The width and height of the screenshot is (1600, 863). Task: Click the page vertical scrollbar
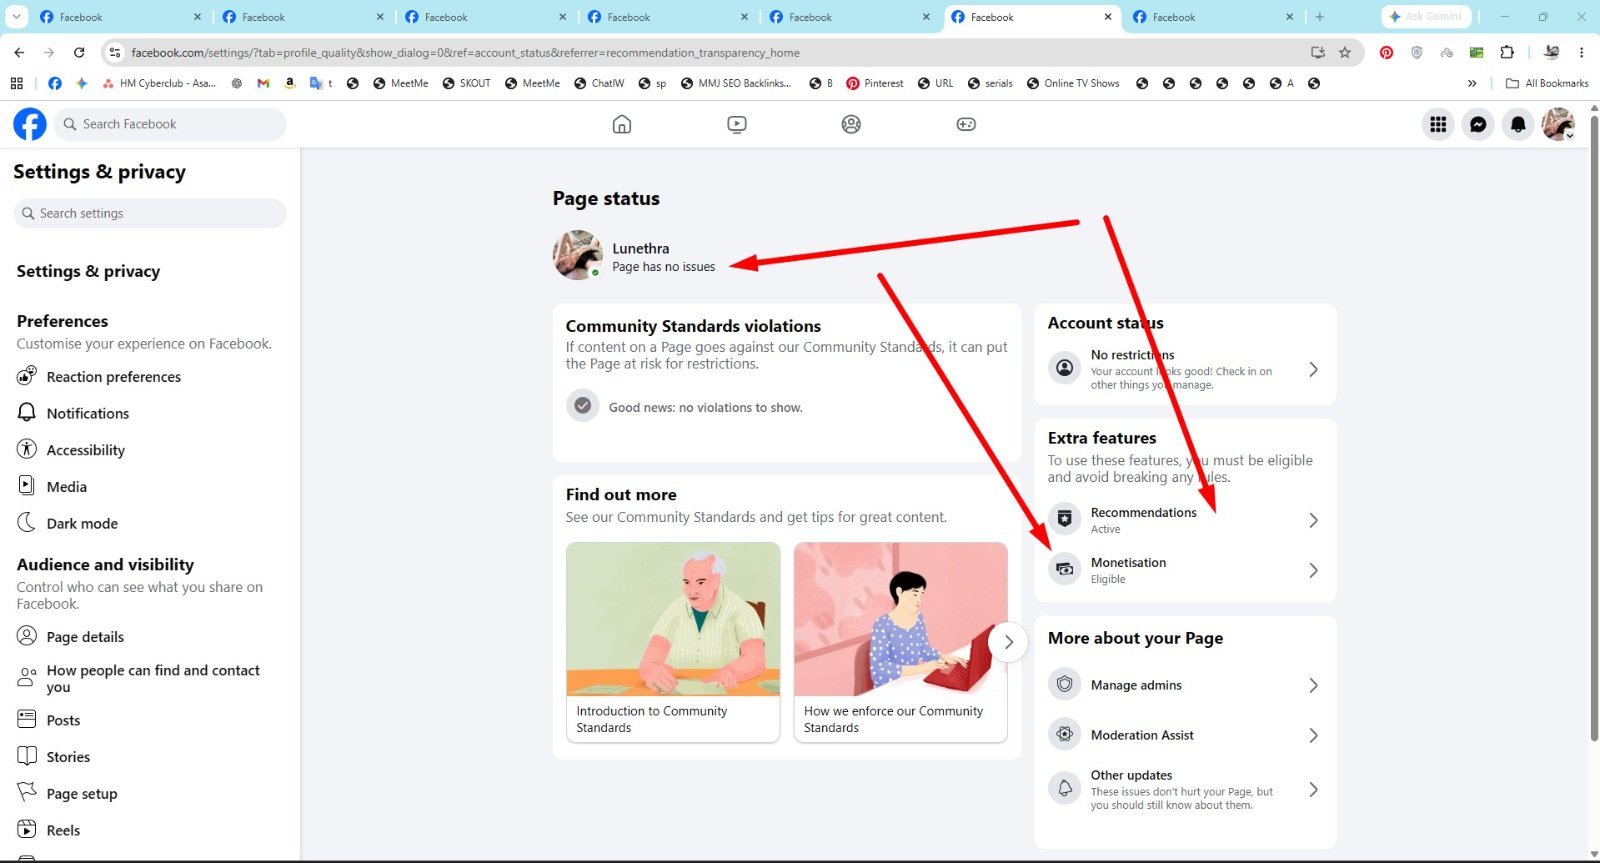click(x=1594, y=430)
